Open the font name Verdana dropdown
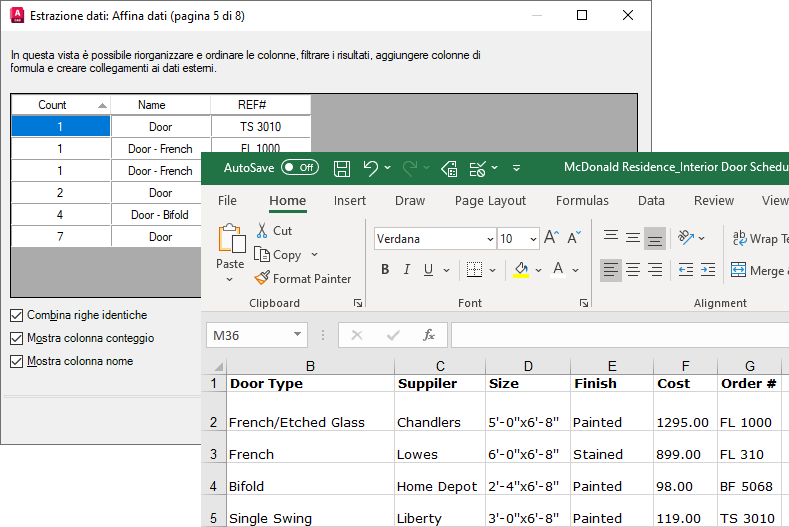 (490, 239)
